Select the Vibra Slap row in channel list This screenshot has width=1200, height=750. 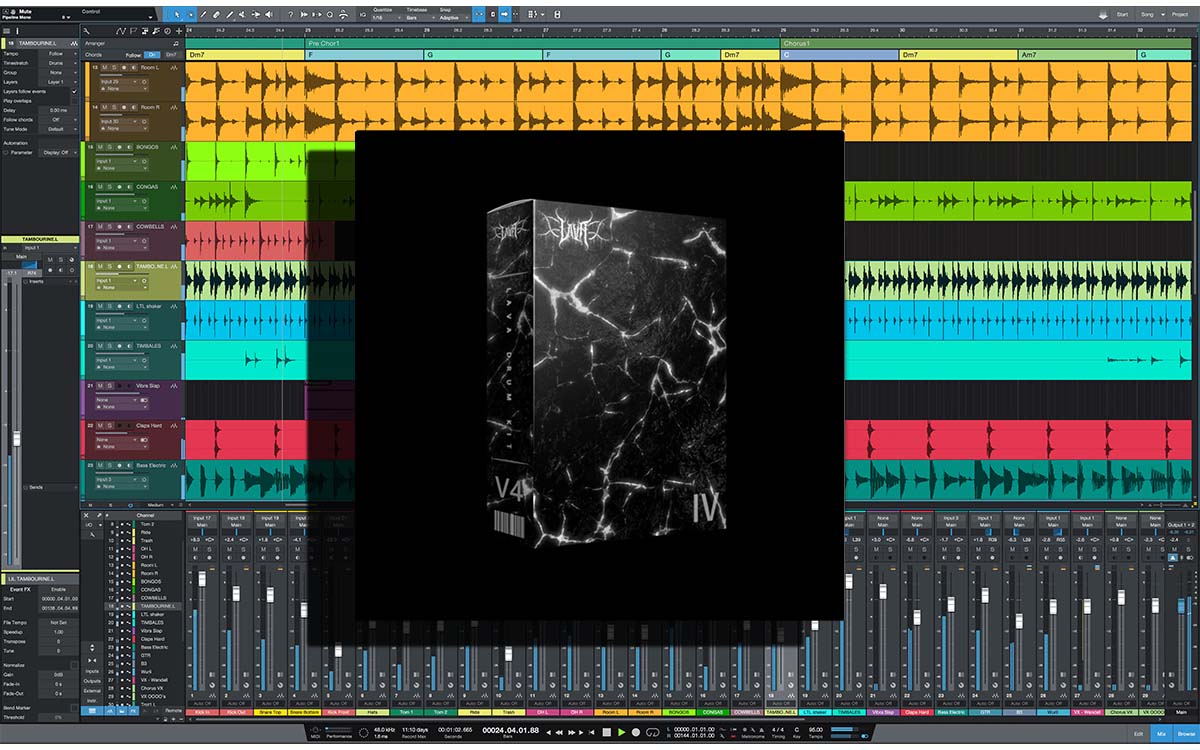144,631
